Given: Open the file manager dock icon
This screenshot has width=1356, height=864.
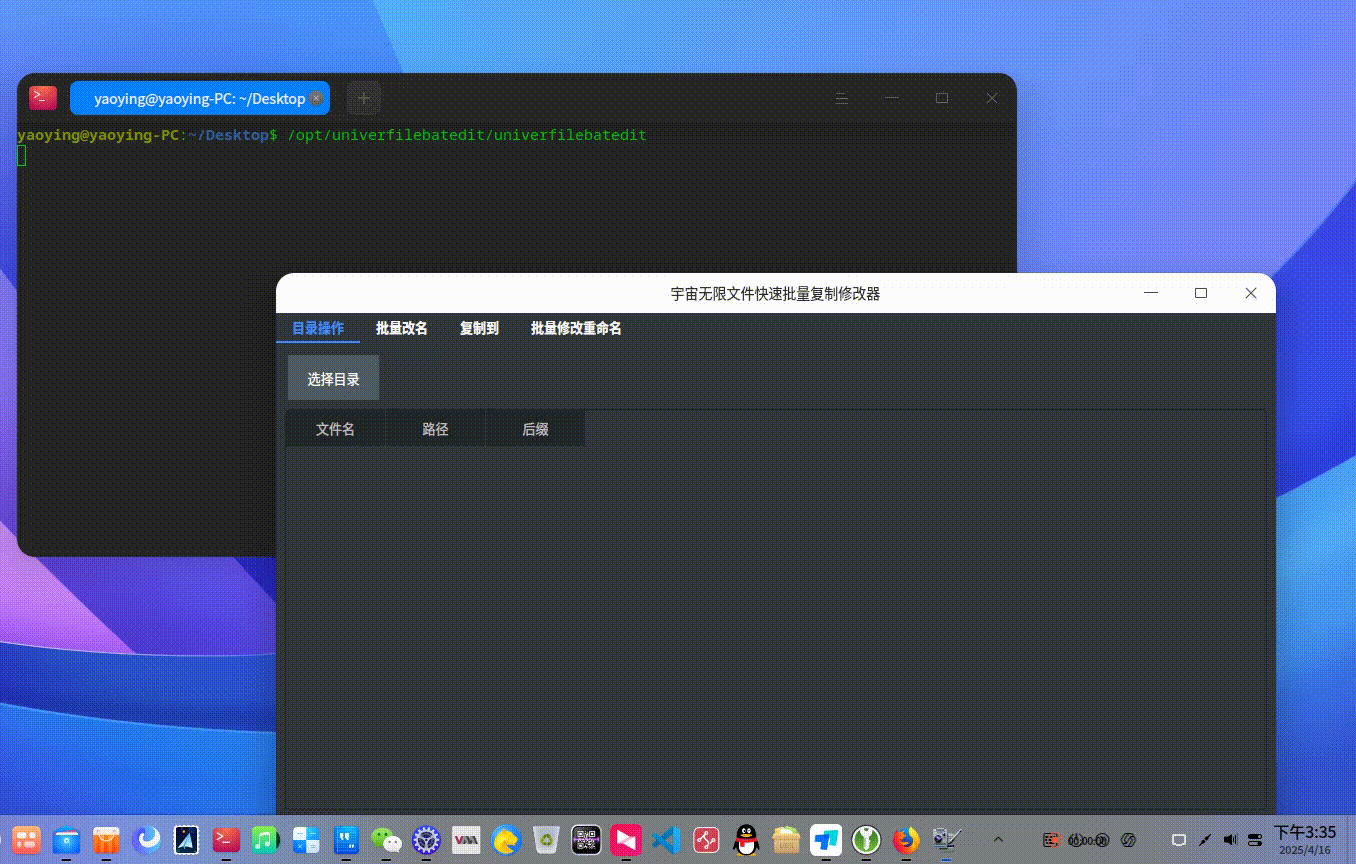Looking at the screenshot, I should coord(67,840).
